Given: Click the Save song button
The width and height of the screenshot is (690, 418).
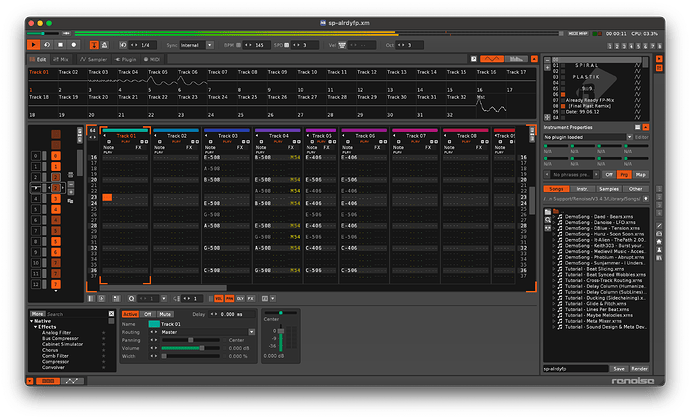Looking at the screenshot, I should coord(619,369).
